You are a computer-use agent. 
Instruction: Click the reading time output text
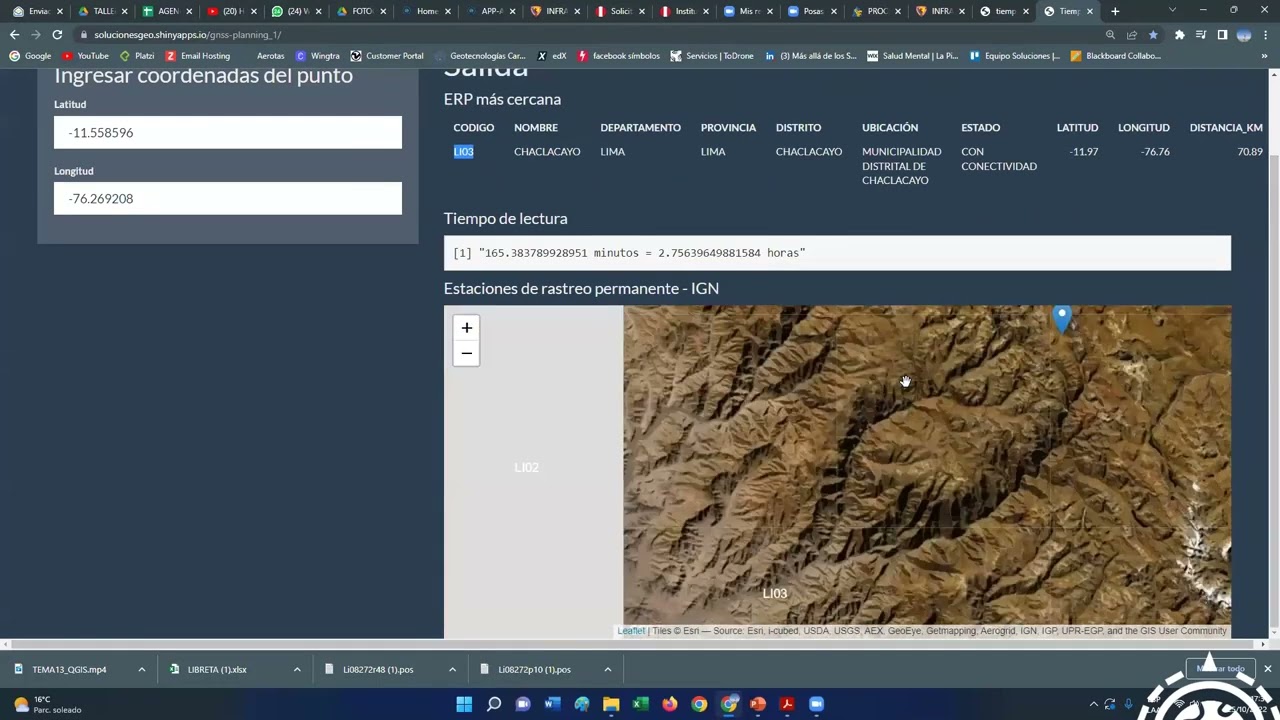(x=629, y=253)
